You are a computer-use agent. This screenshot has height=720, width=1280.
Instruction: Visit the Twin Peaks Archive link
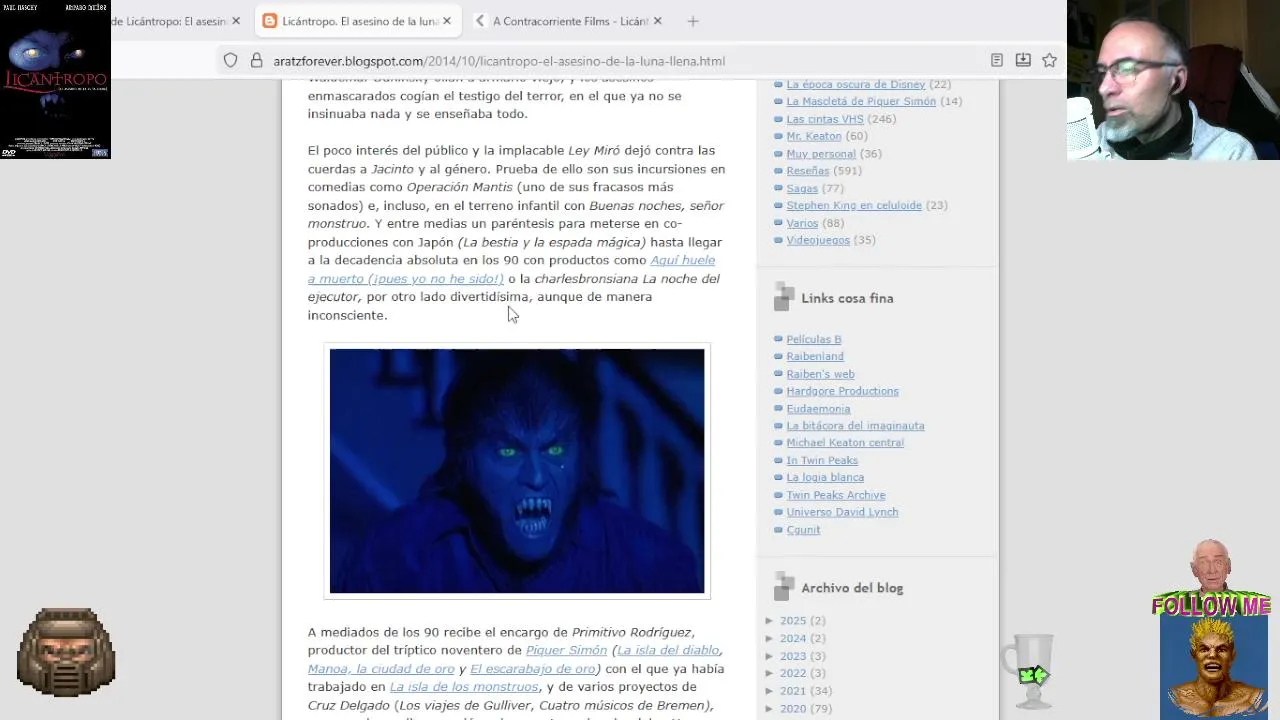pyautogui.click(x=836, y=495)
